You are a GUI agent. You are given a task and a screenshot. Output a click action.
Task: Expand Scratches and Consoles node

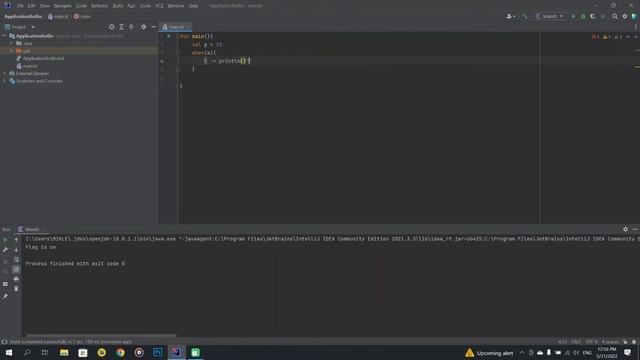click(x=4, y=81)
